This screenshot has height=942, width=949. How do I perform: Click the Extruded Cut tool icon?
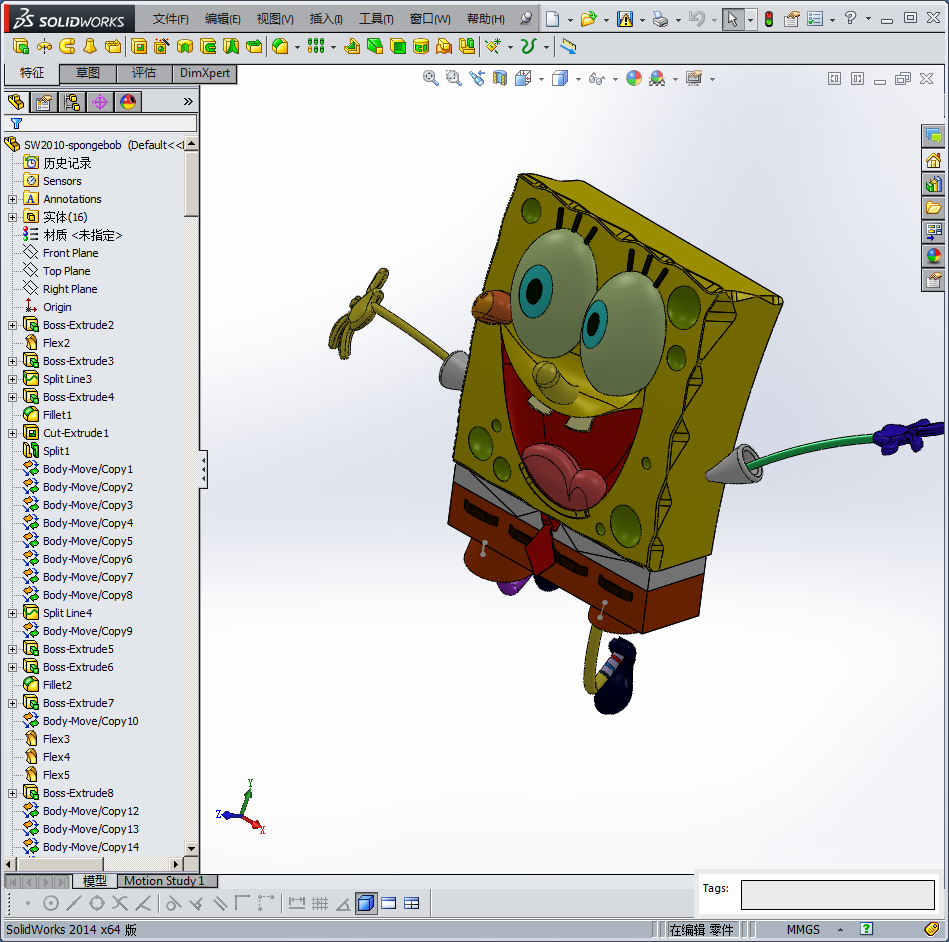(139, 46)
